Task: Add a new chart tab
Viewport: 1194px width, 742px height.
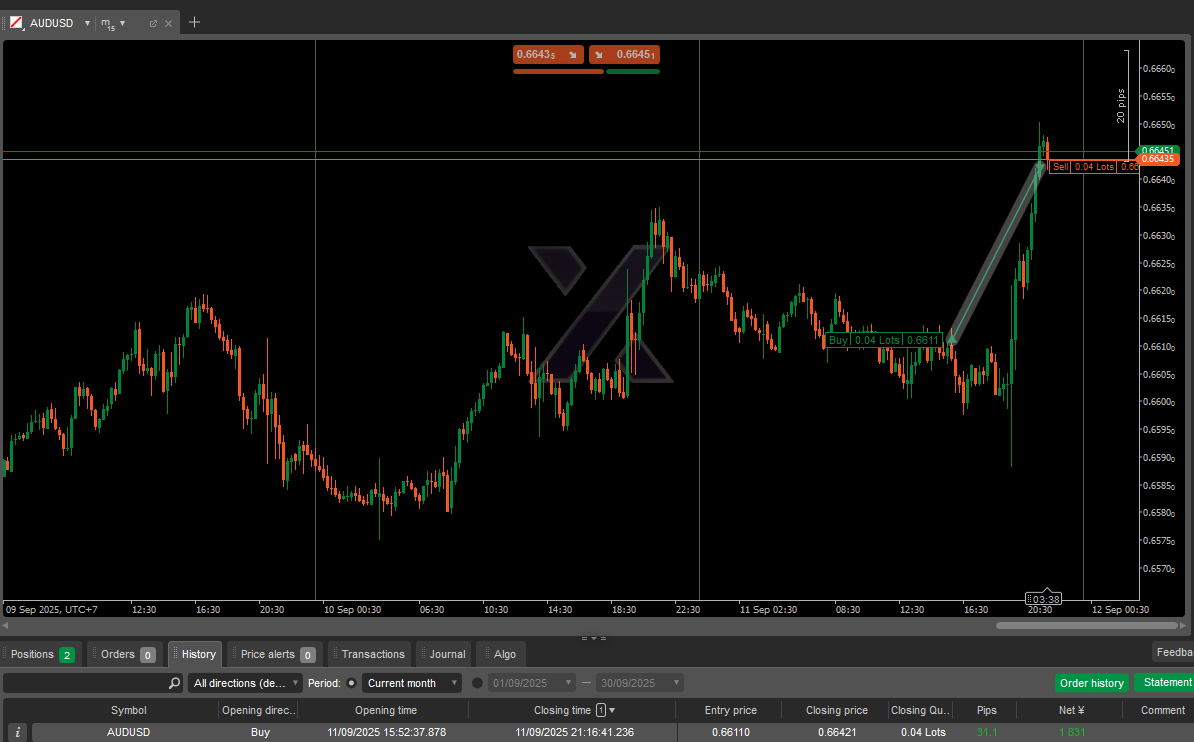Action: point(194,22)
